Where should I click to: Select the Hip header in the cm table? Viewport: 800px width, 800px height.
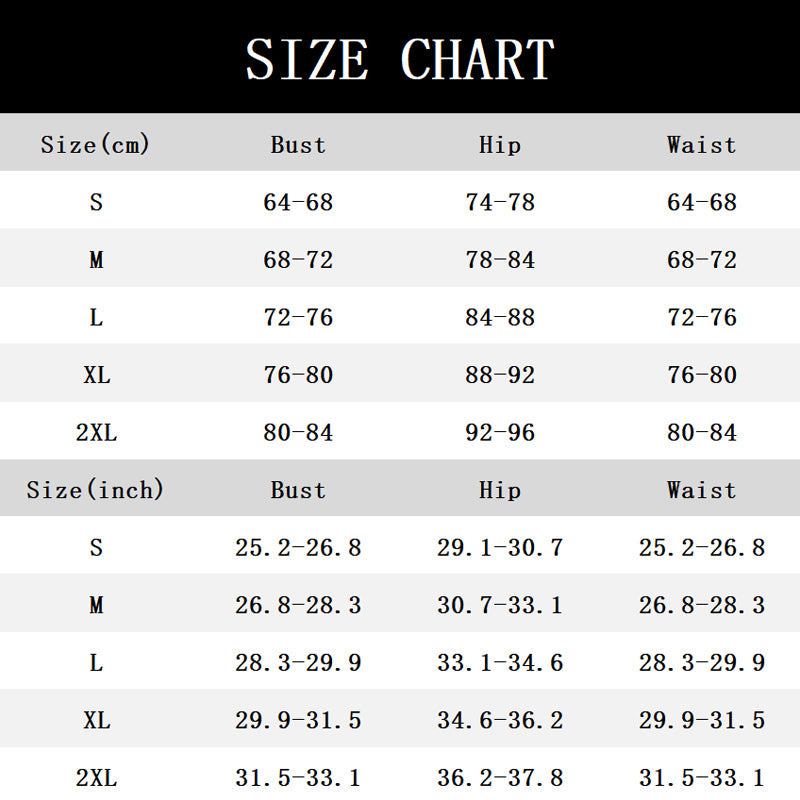[x=500, y=145]
